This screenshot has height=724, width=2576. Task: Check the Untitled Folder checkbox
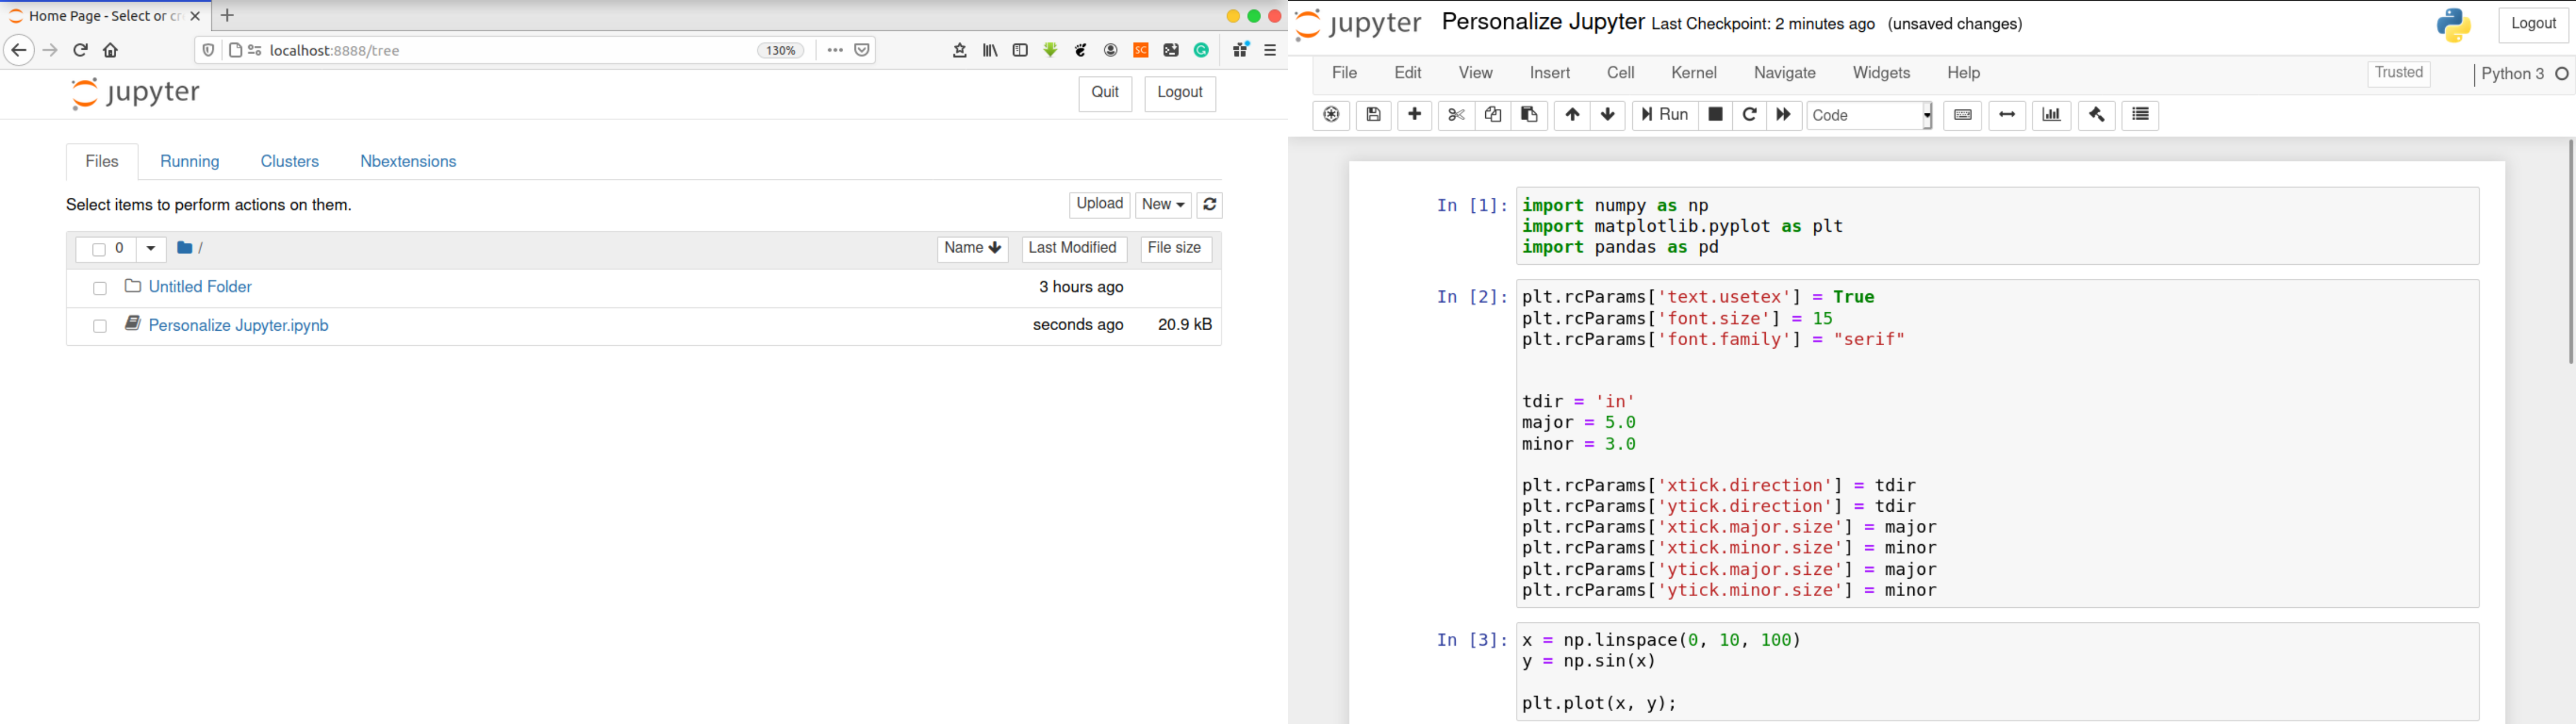(100, 289)
